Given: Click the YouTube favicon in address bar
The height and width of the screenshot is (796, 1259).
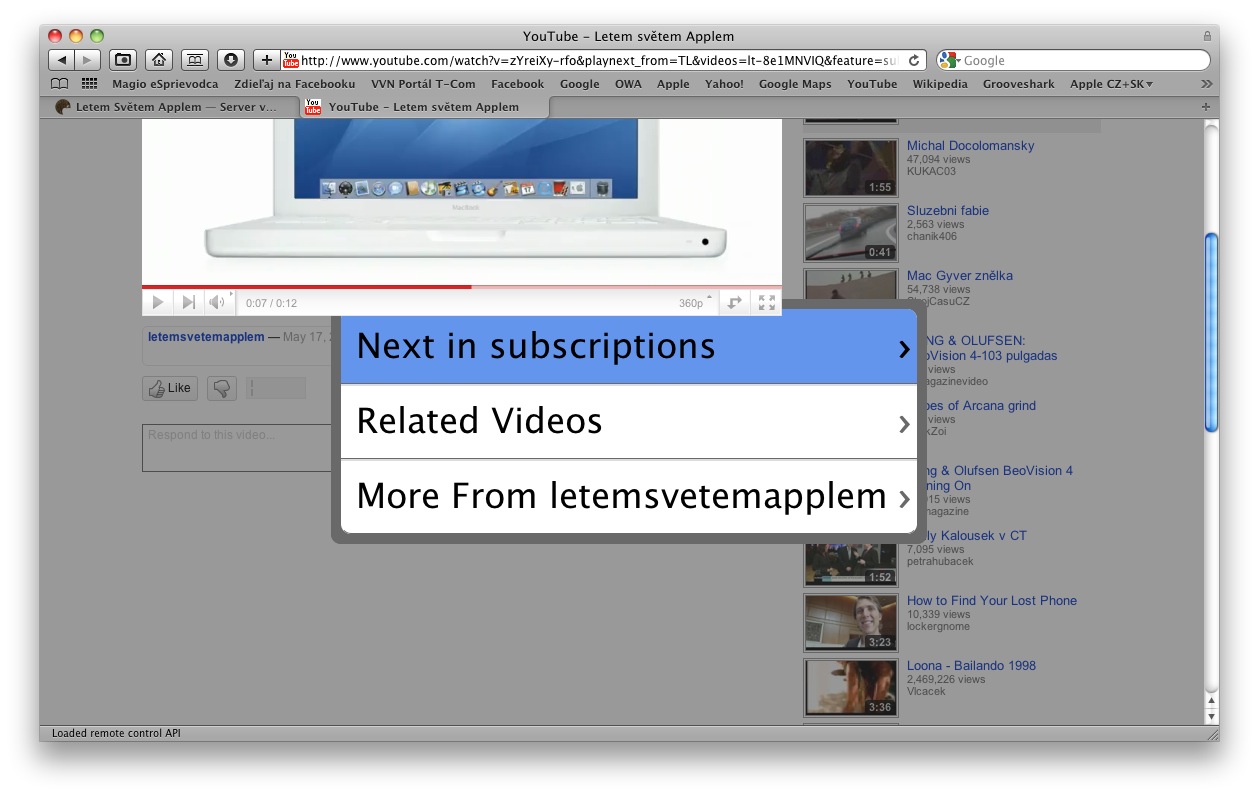Looking at the screenshot, I should [291, 60].
